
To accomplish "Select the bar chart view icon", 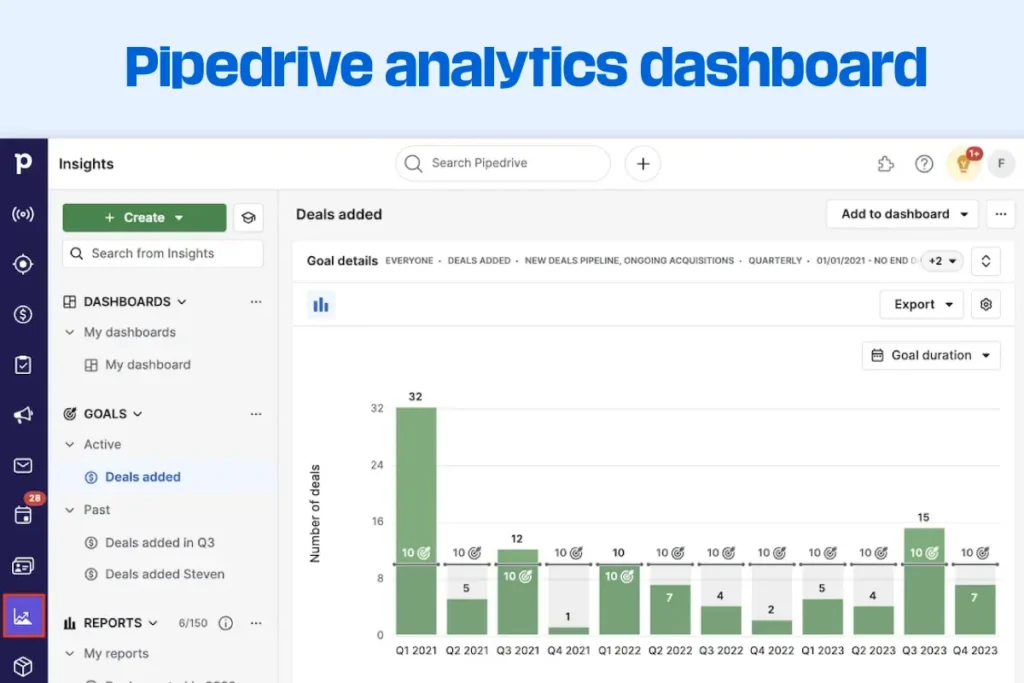I will pyautogui.click(x=321, y=305).
